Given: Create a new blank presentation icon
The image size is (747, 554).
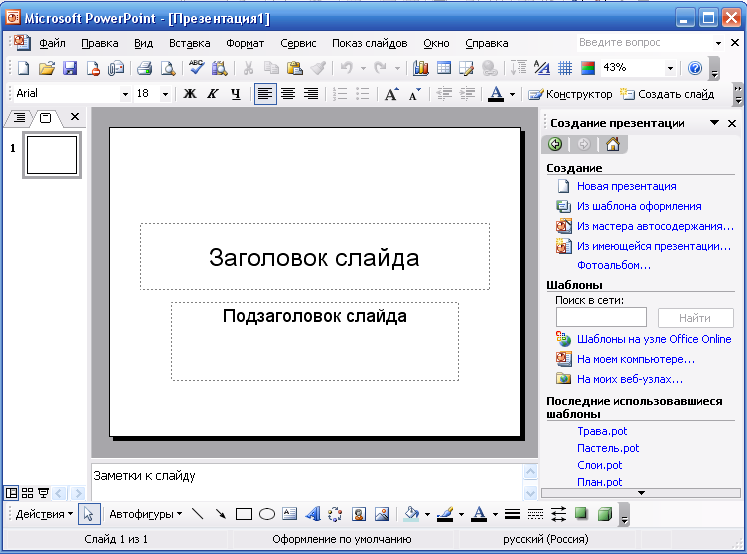Looking at the screenshot, I should [23, 68].
